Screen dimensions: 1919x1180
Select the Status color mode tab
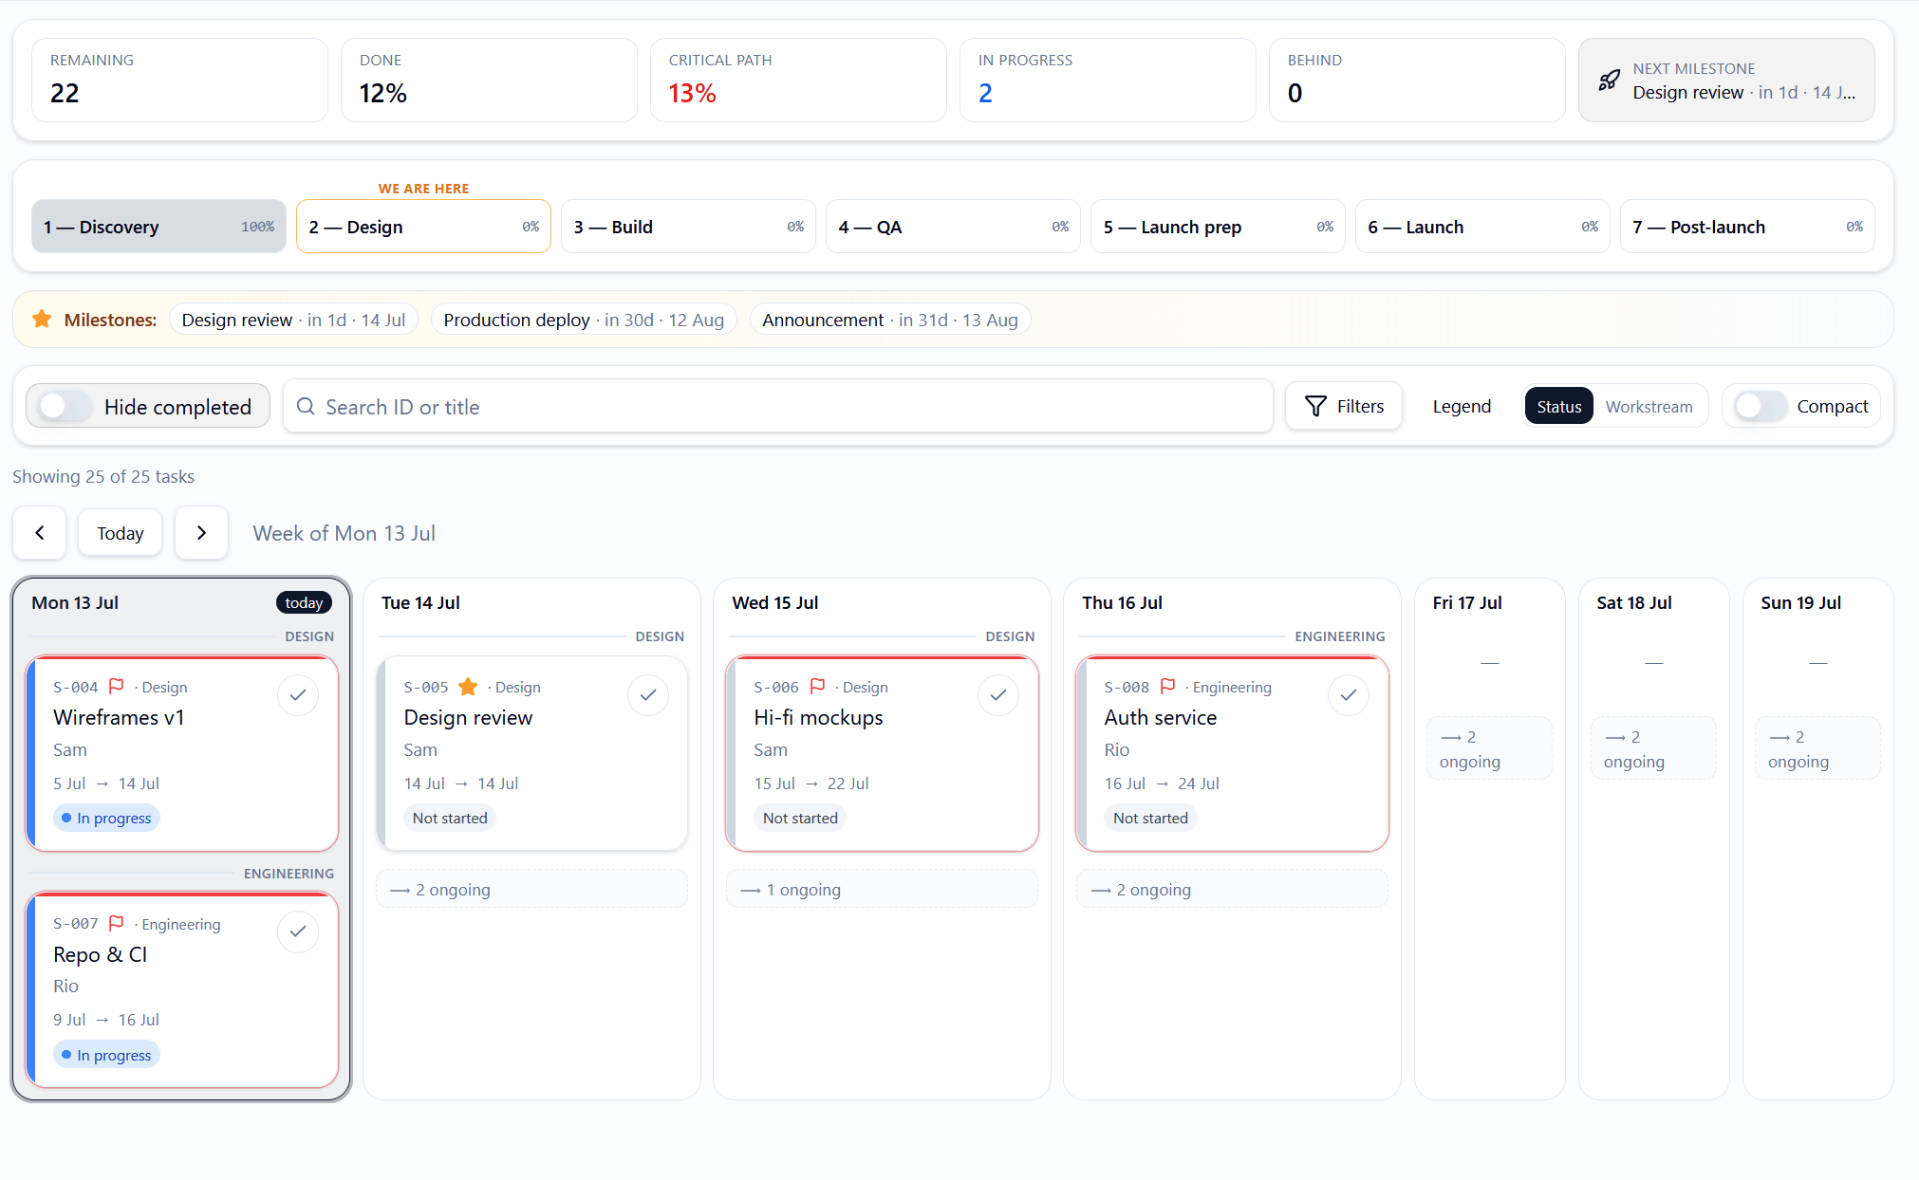click(1558, 406)
